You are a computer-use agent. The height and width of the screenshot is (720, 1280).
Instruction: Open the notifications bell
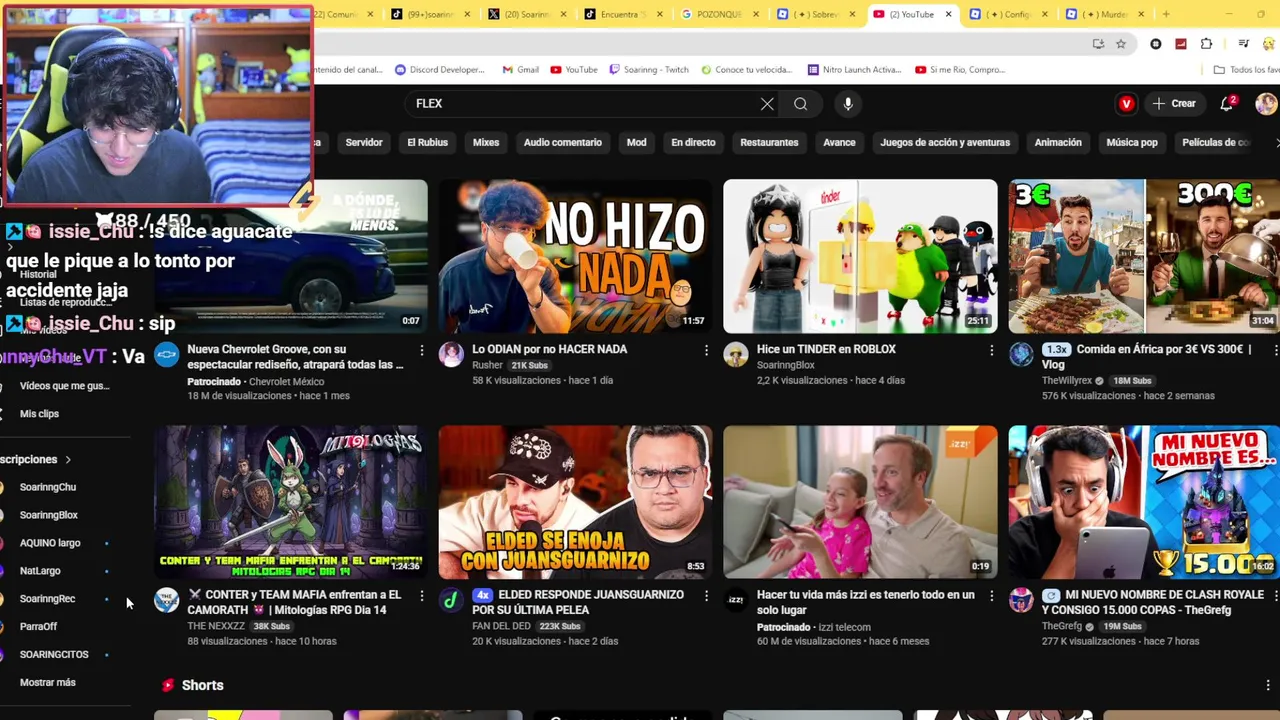pos(1227,103)
